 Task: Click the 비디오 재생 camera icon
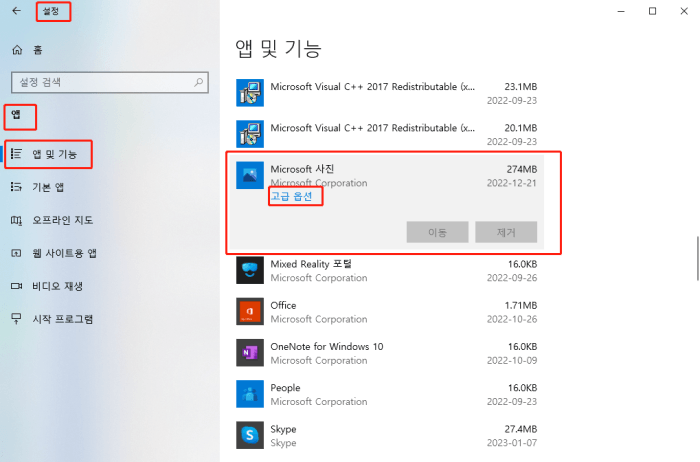(17, 286)
